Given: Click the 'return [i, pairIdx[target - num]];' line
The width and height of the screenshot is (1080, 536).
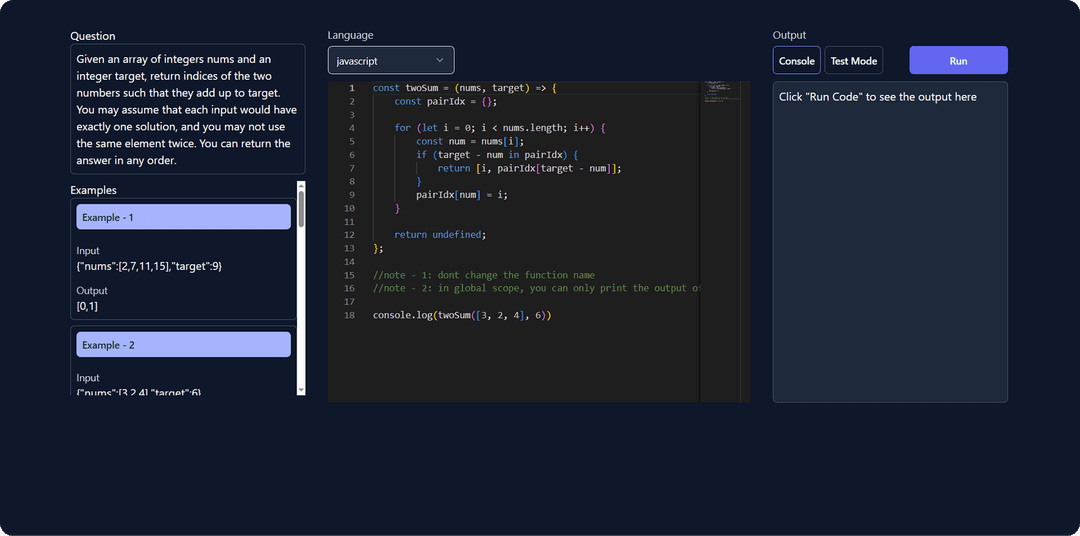Looking at the screenshot, I should pyautogui.click(x=529, y=168).
